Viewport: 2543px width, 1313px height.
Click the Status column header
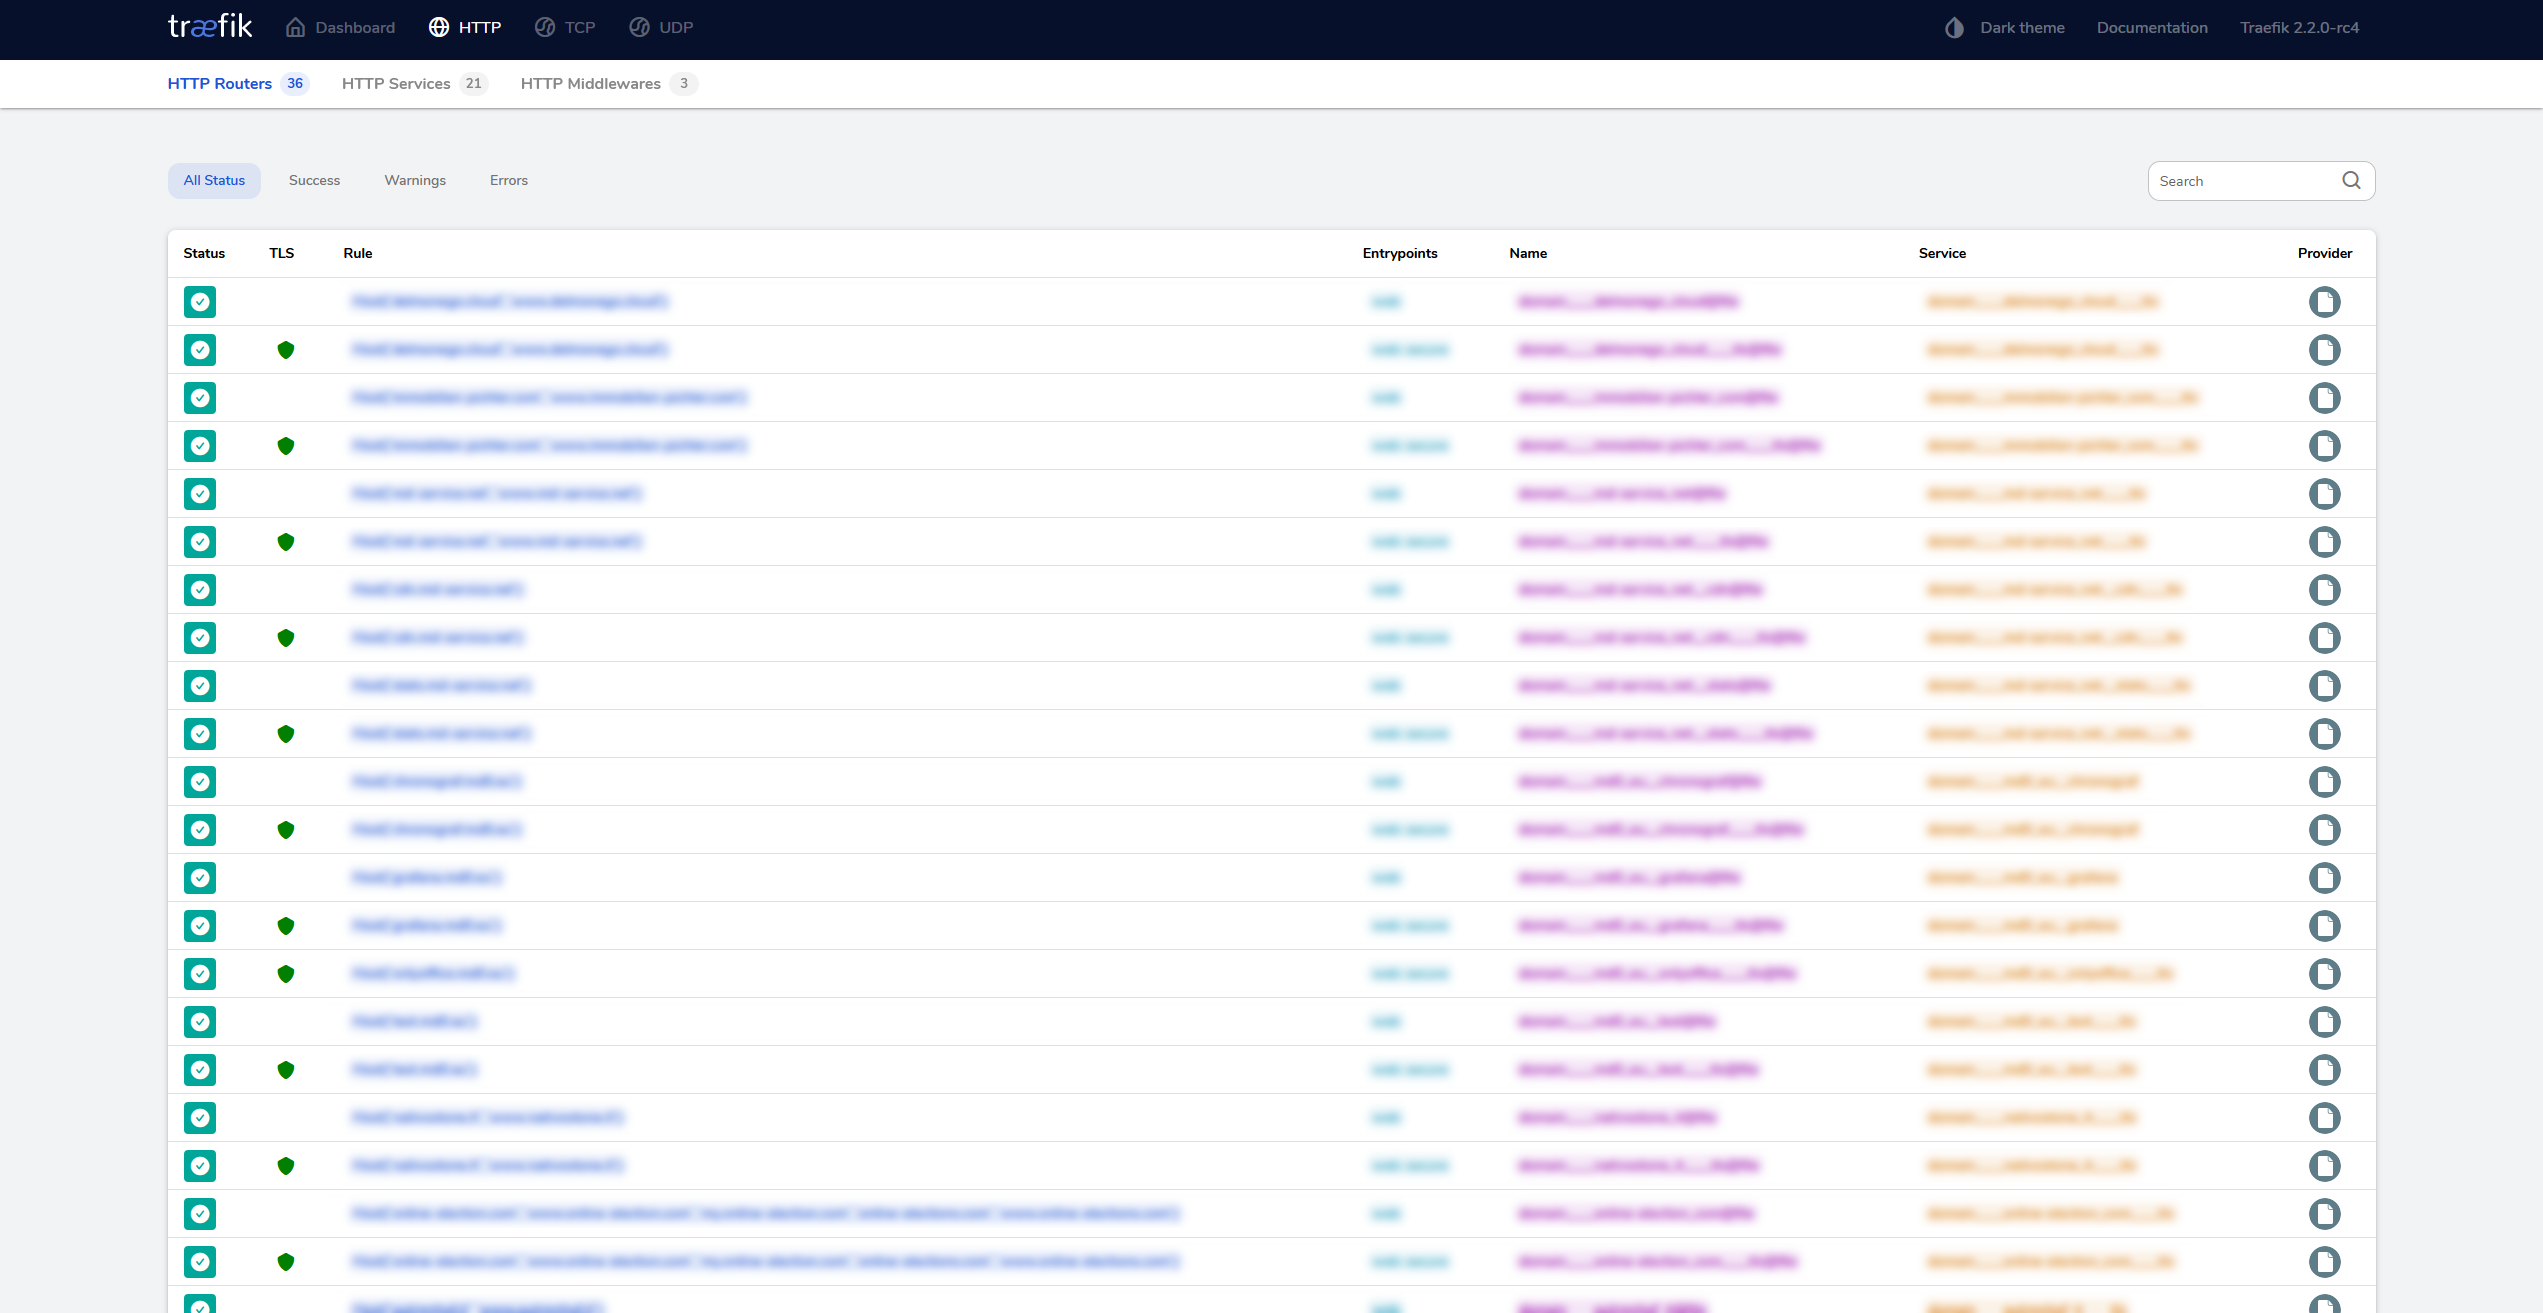(x=204, y=253)
